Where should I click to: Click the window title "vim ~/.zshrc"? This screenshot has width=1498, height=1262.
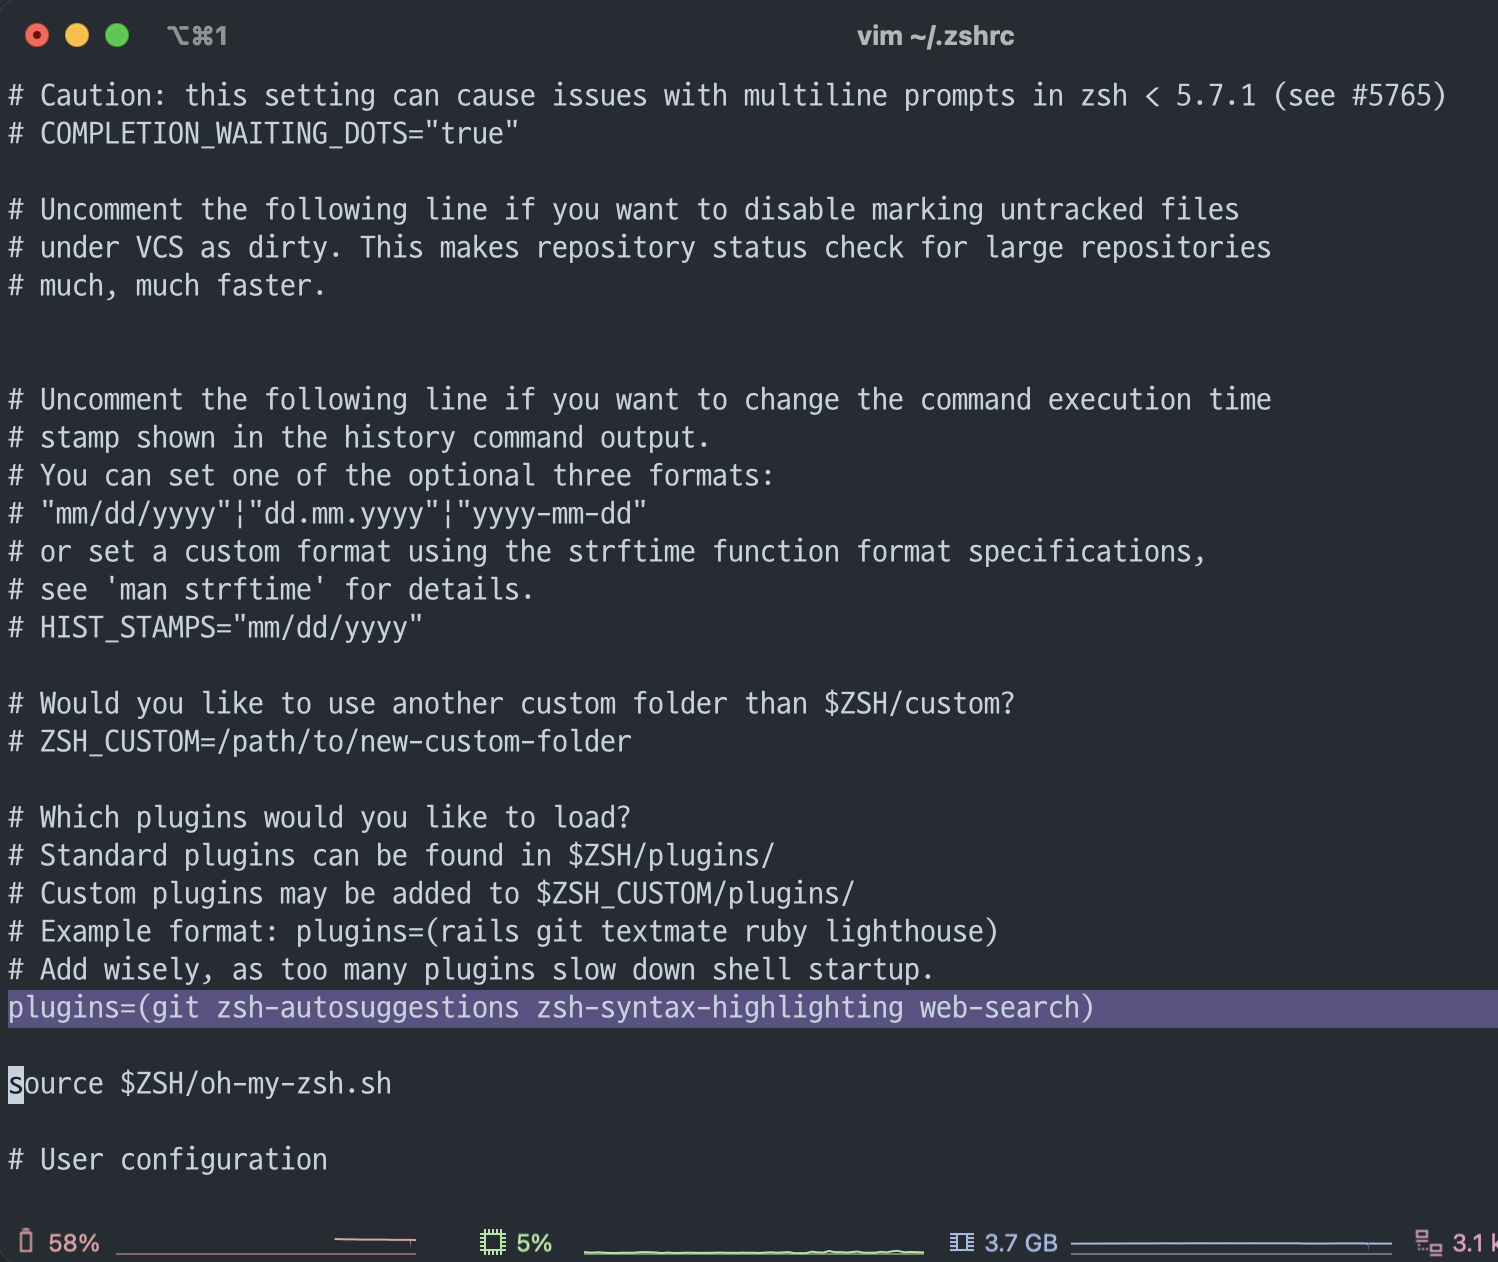pos(935,36)
